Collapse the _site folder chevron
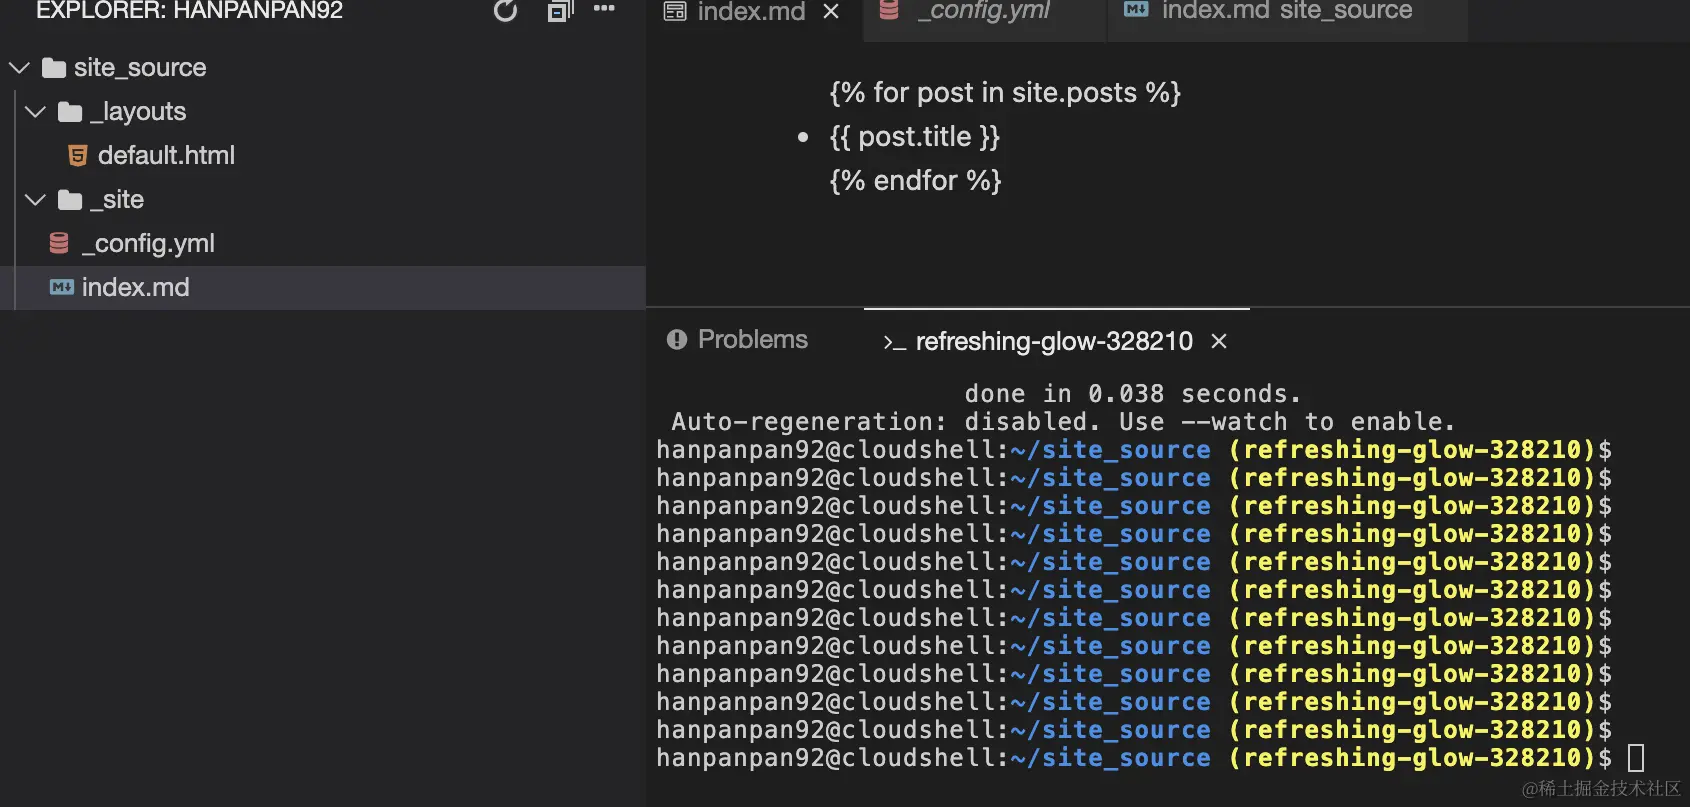 (35, 200)
